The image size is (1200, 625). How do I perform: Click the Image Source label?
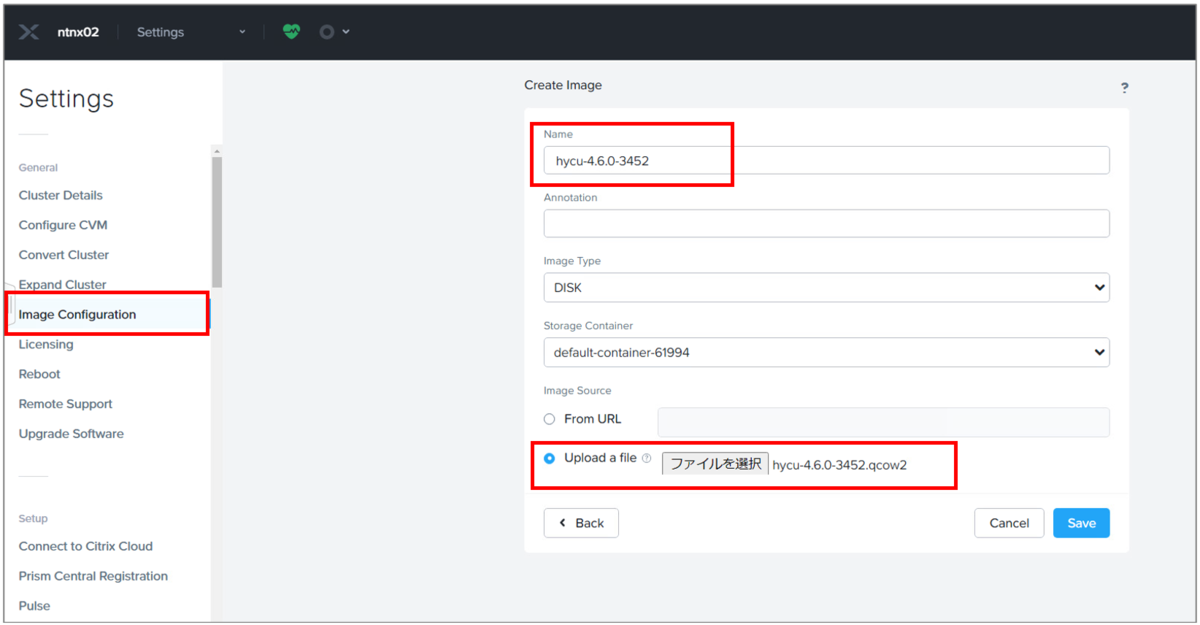tap(577, 391)
